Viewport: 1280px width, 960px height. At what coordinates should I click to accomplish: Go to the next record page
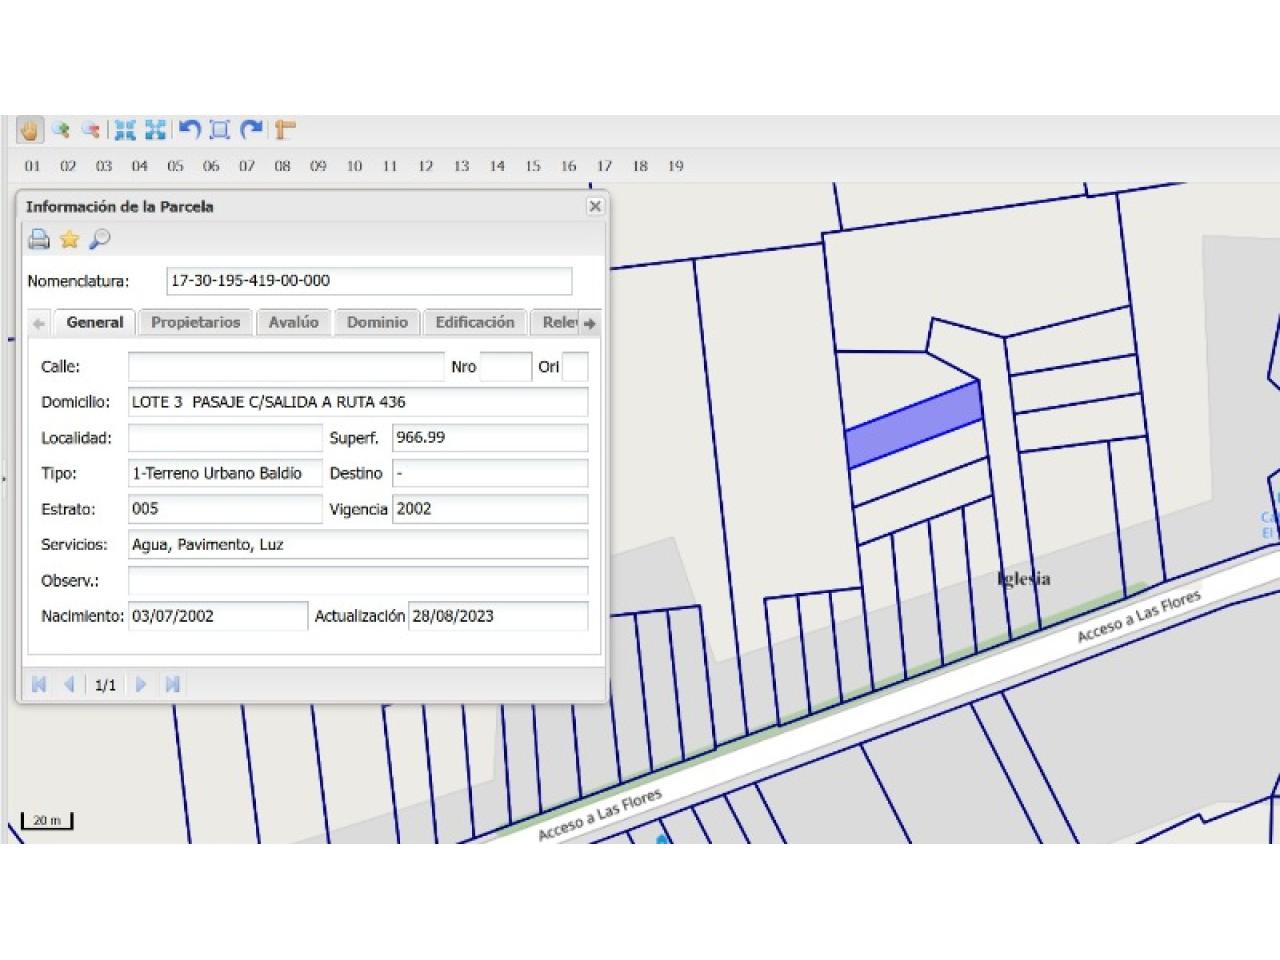141,684
